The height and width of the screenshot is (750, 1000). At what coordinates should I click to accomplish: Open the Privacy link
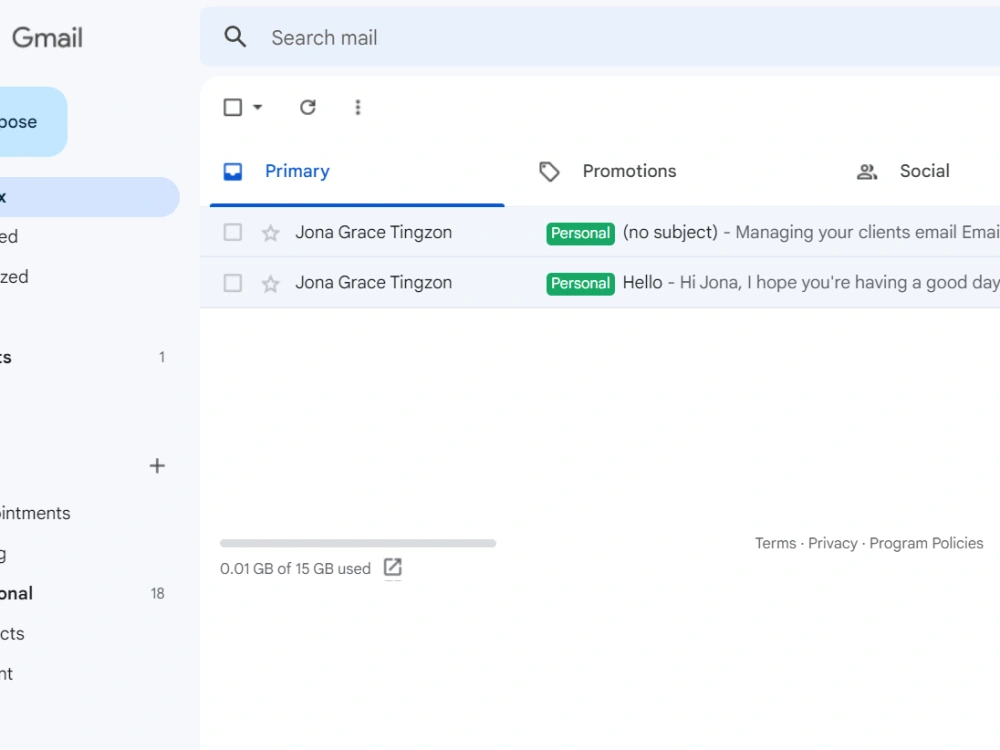[833, 543]
